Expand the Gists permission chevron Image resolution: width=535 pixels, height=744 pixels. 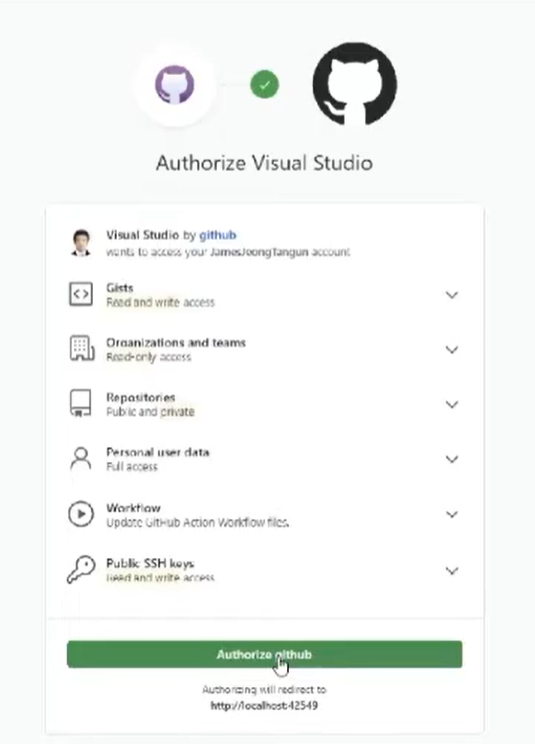452,295
